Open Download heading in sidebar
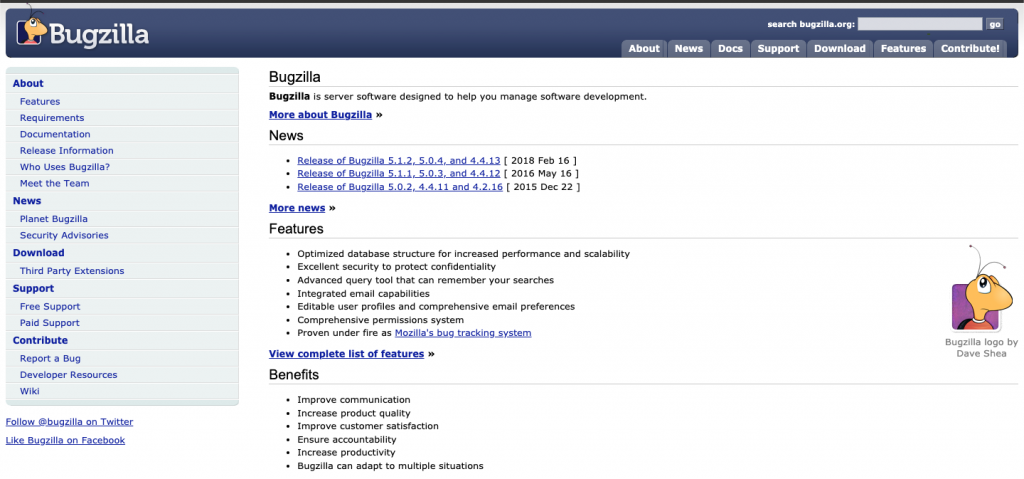Screen dimensions: 1024x479 (39, 253)
